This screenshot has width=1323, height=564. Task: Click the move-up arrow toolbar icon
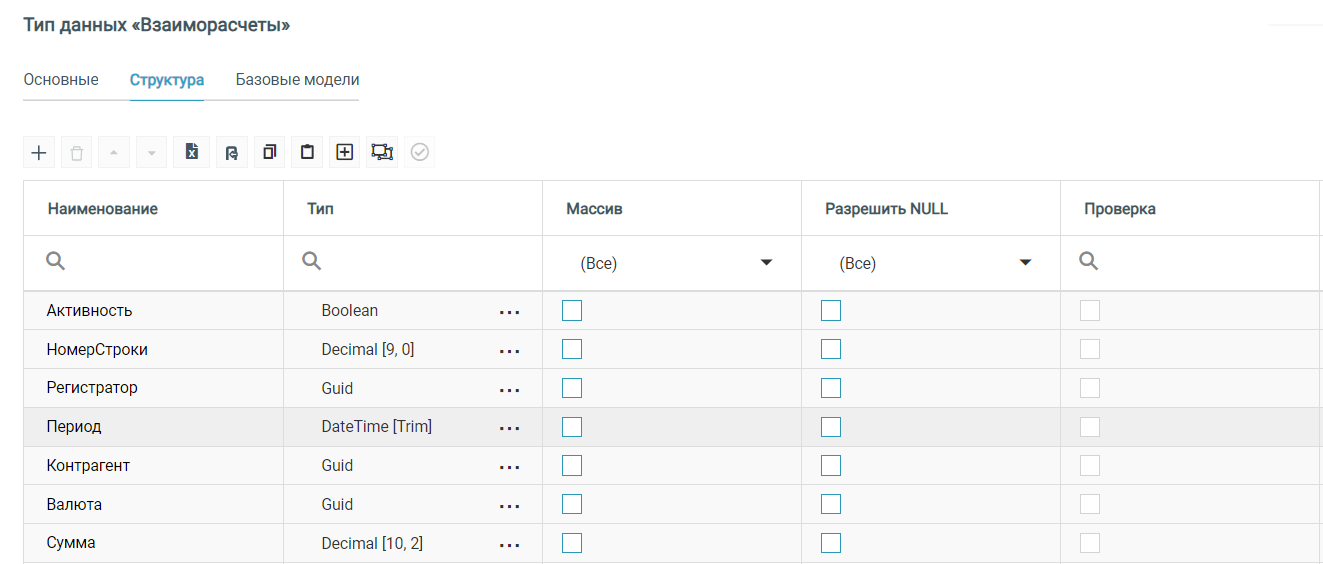click(x=114, y=152)
